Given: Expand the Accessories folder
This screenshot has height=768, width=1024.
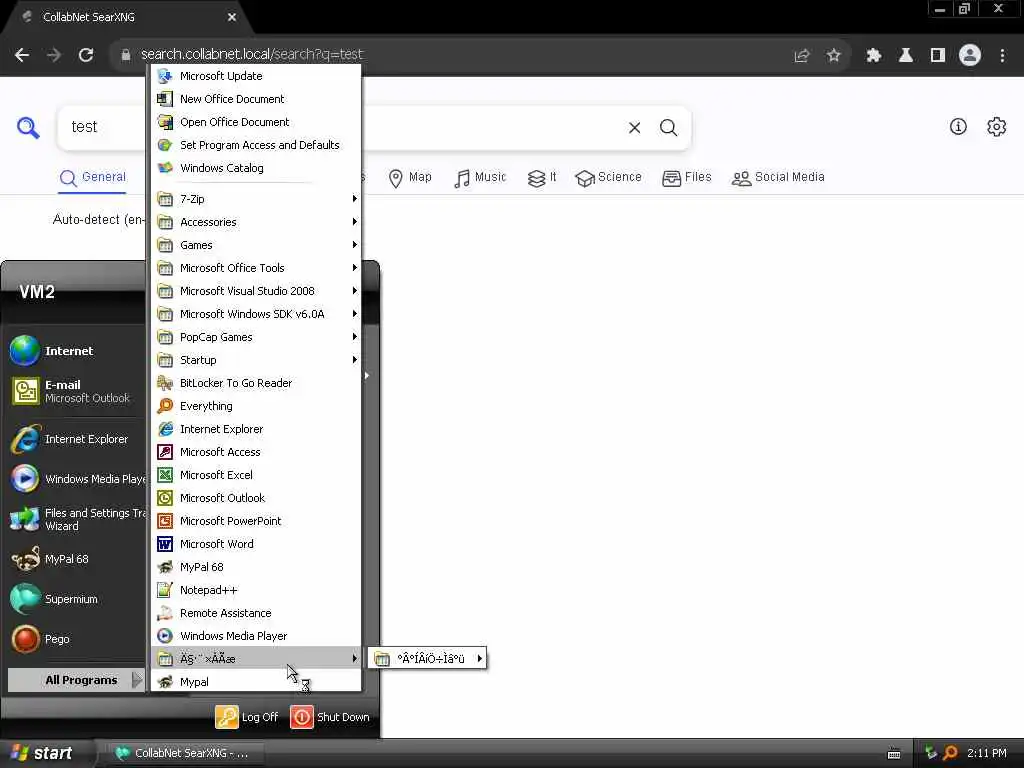Looking at the screenshot, I should (256, 221).
